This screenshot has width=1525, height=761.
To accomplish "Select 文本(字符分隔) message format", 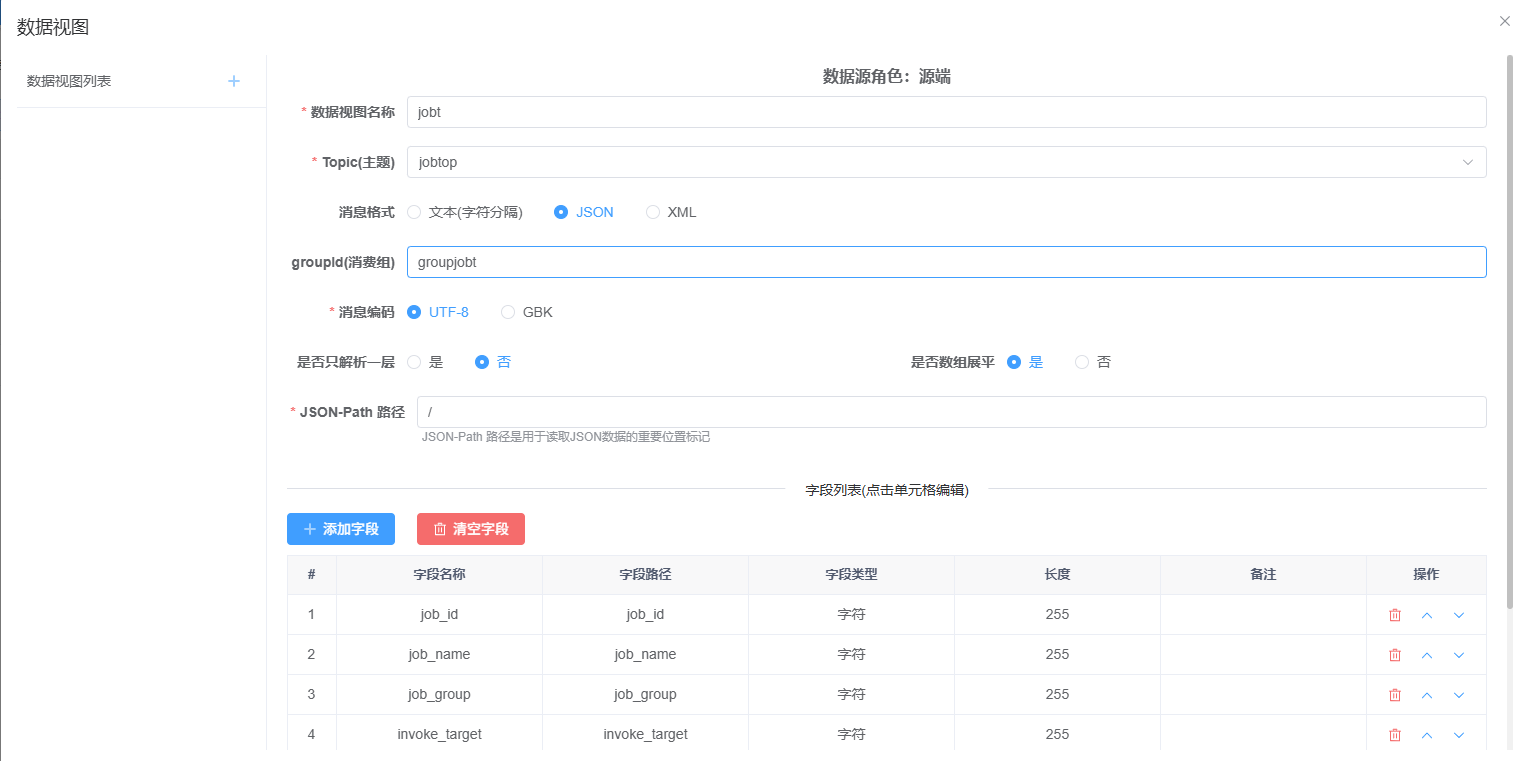I will (x=415, y=212).
